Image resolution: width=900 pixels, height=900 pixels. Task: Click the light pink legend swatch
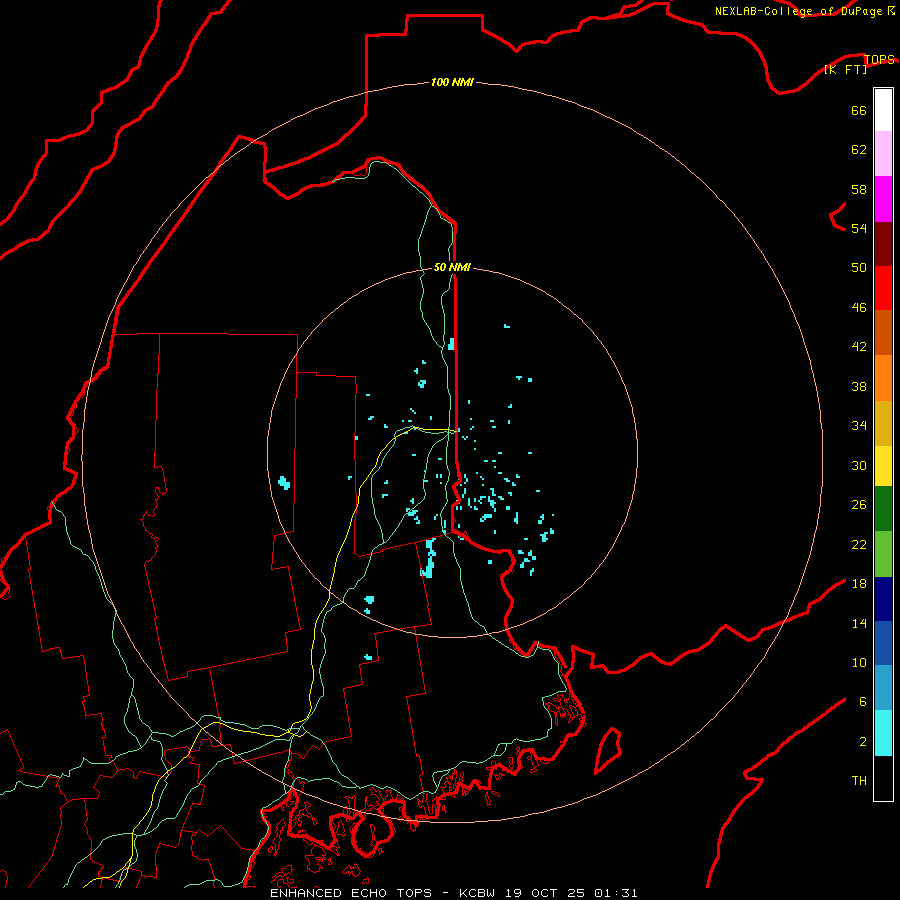[x=883, y=153]
